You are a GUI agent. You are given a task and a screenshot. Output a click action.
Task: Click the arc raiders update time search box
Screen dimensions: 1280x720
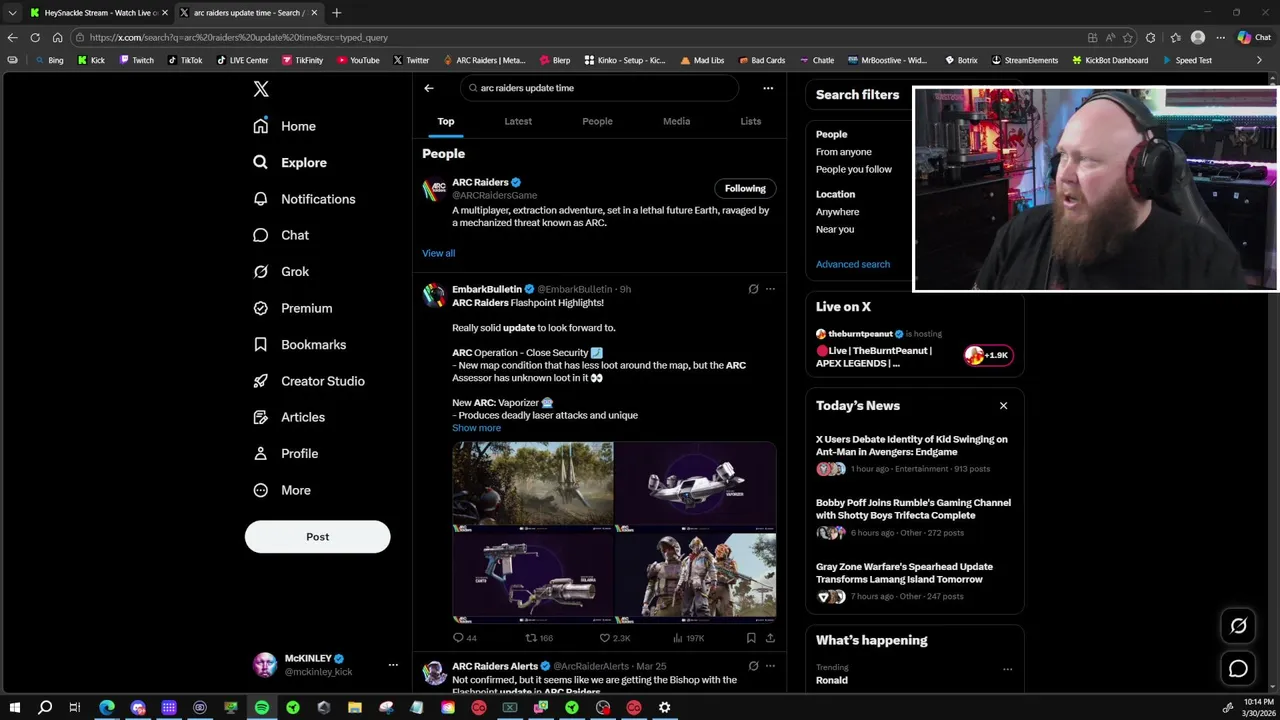pos(600,88)
